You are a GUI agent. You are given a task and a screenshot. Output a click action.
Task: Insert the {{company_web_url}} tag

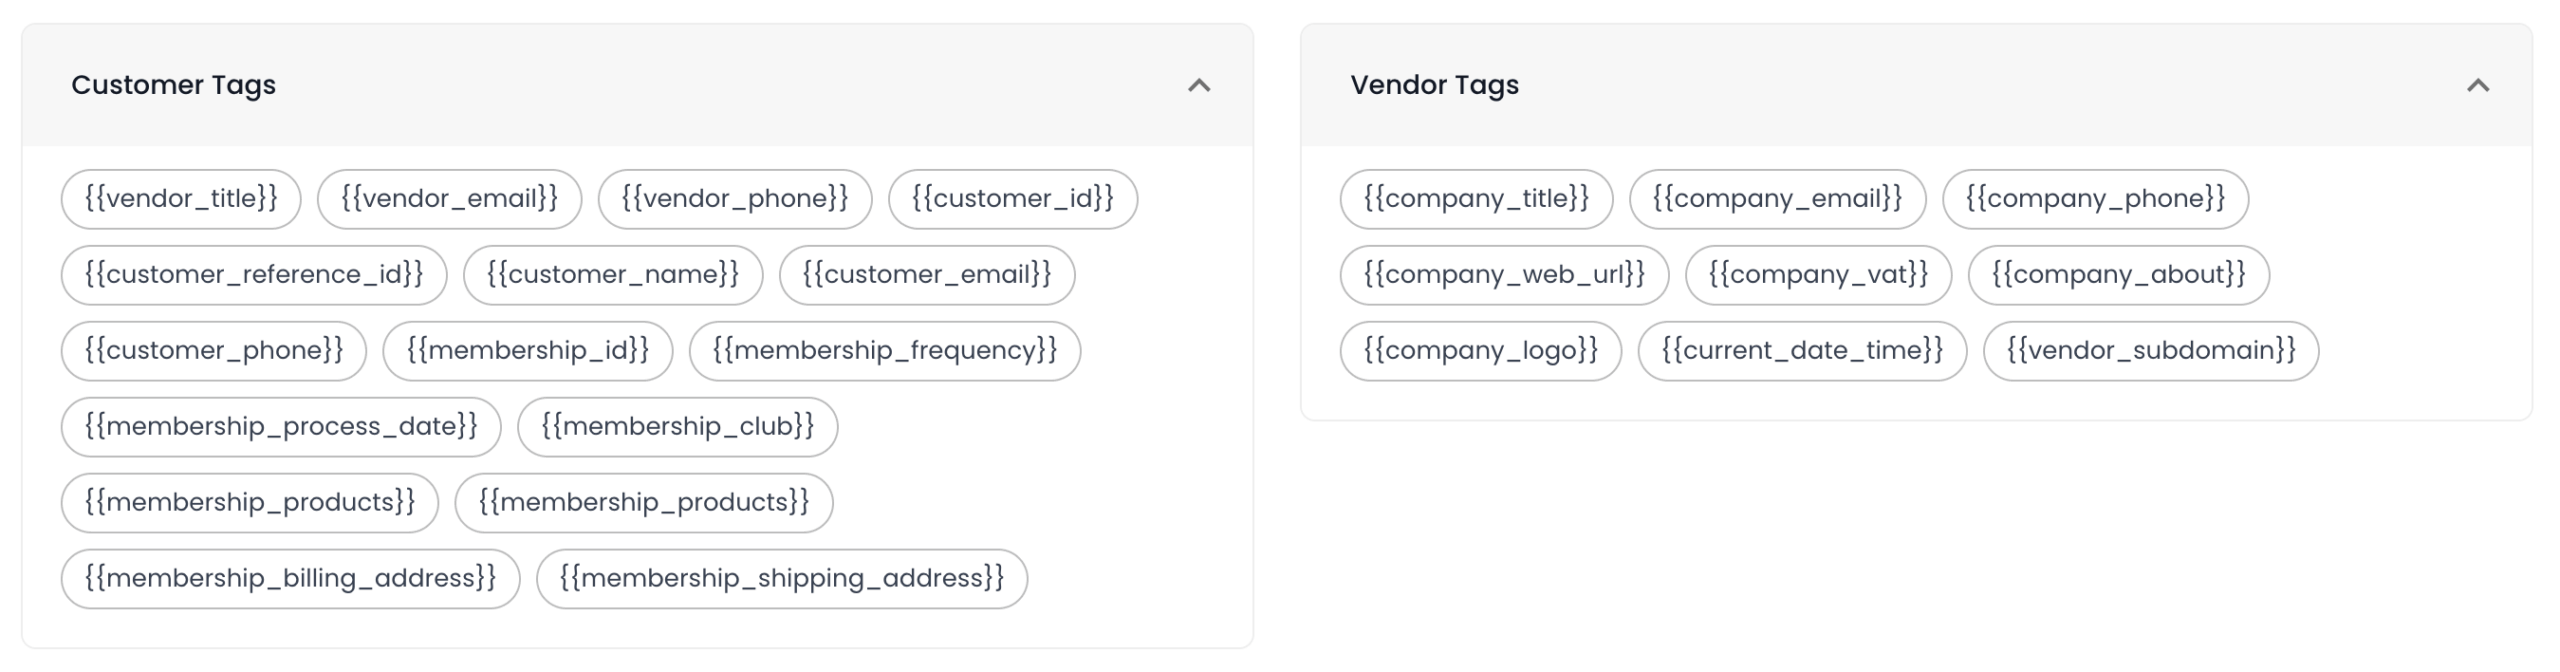point(1504,275)
